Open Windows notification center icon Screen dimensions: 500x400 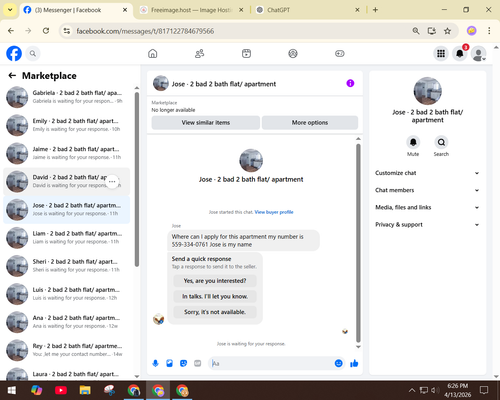pyautogui.click(x=484, y=390)
